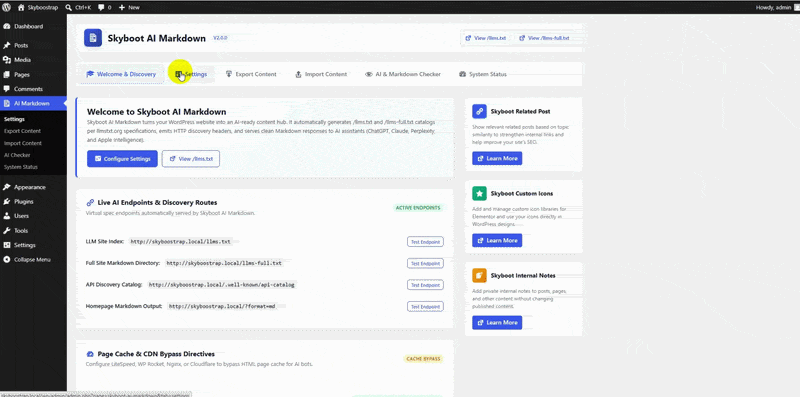Click the Skyboot Custom Icons star icon

click(x=479, y=193)
